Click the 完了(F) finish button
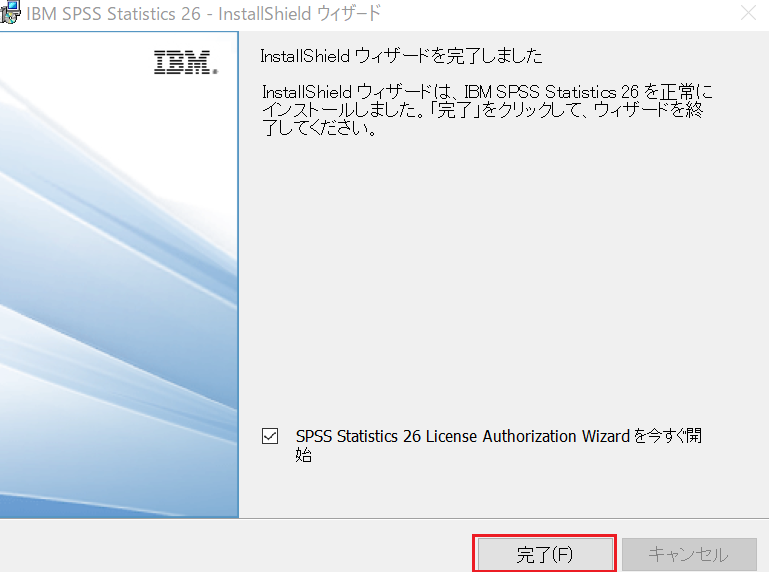Image resolution: width=769 pixels, height=572 pixels. tap(545, 554)
